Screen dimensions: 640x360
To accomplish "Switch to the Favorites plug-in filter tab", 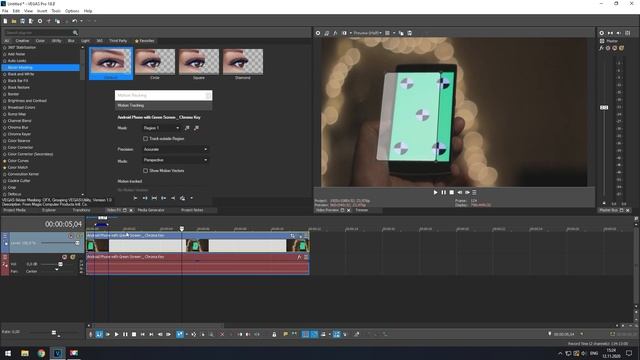I will click(145, 41).
